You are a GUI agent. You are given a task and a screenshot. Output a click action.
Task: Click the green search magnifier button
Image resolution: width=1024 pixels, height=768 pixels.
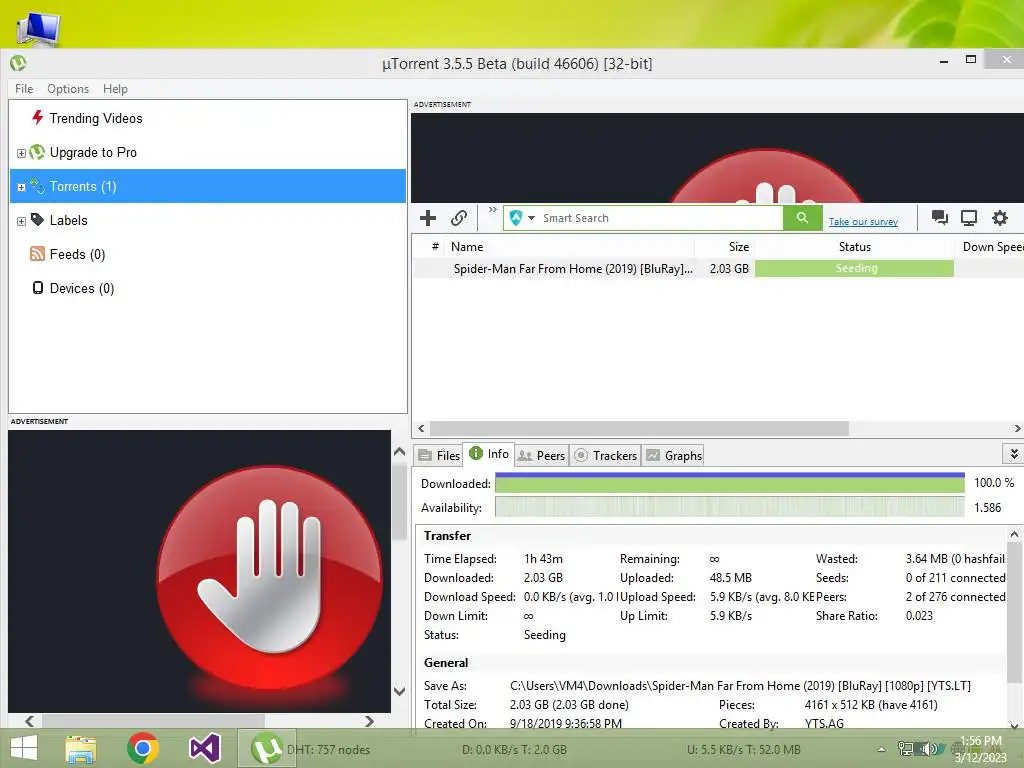coord(803,217)
